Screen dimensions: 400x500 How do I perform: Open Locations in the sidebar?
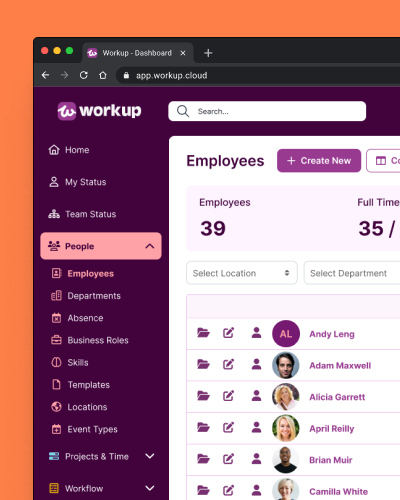pyautogui.click(x=79, y=407)
